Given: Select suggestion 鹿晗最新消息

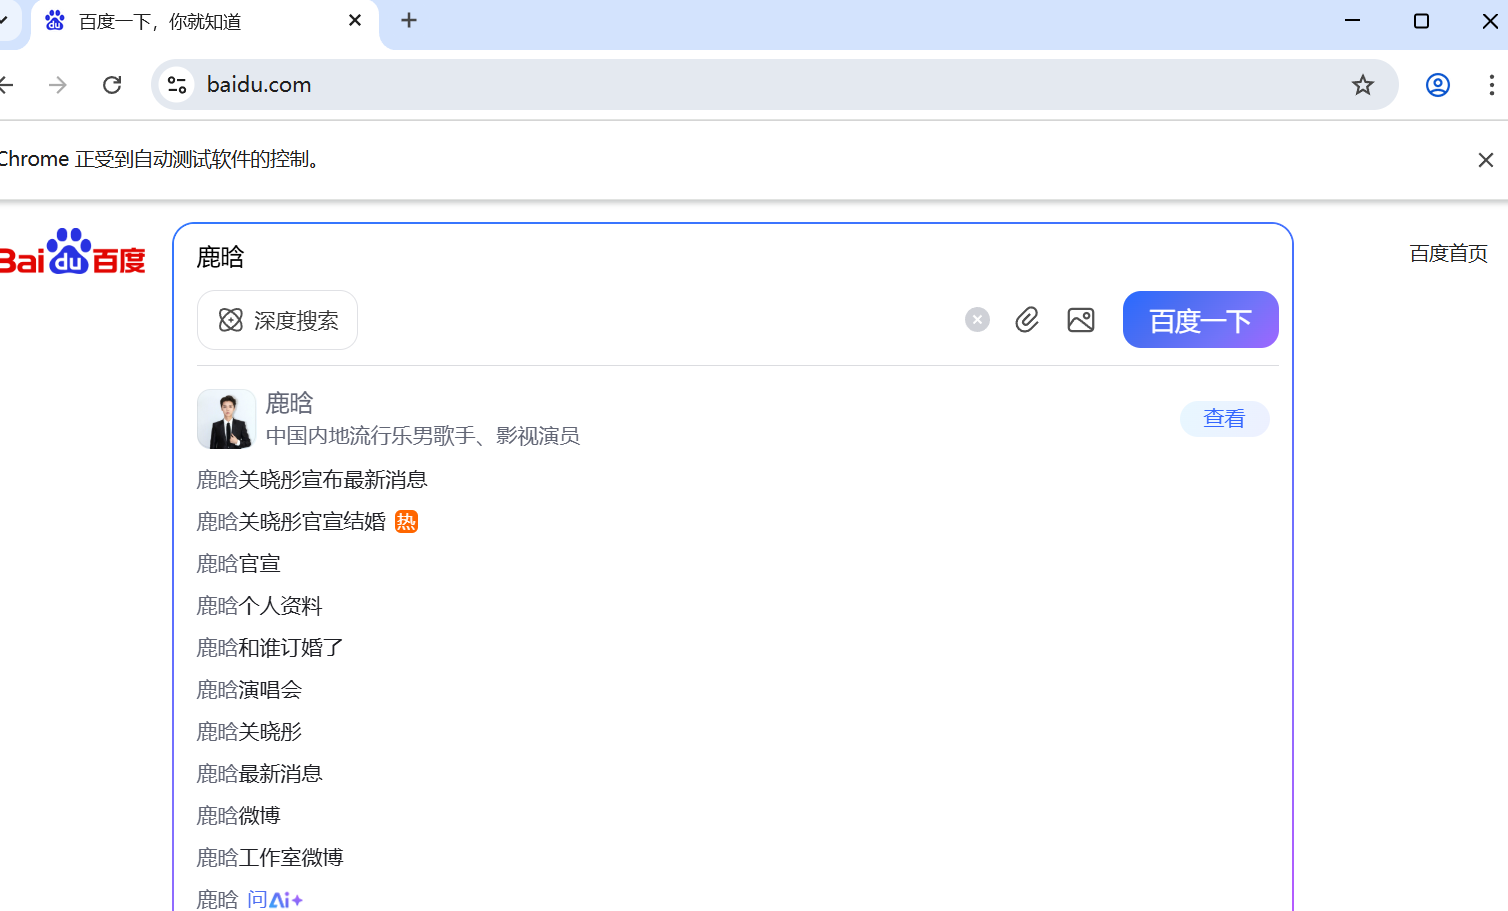Looking at the screenshot, I should (259, 774).
